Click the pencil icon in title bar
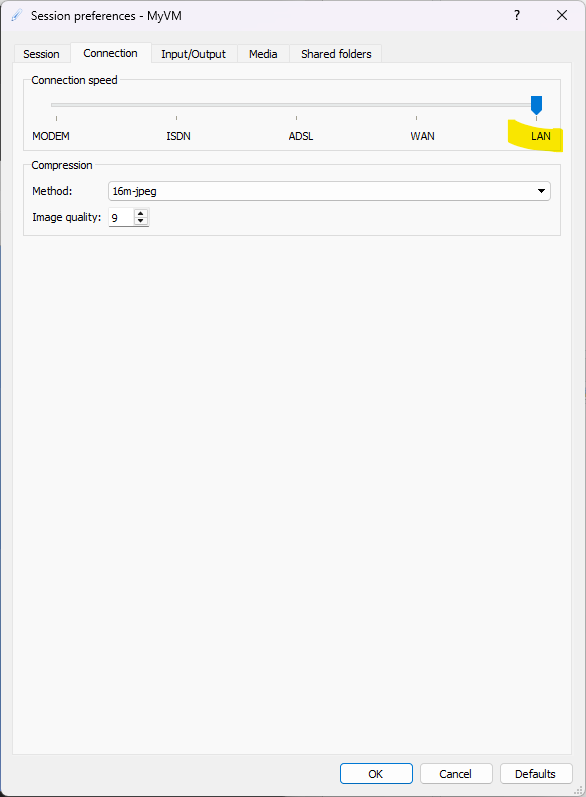This screenshot has width=586, height=797. (x=17, y=15)
